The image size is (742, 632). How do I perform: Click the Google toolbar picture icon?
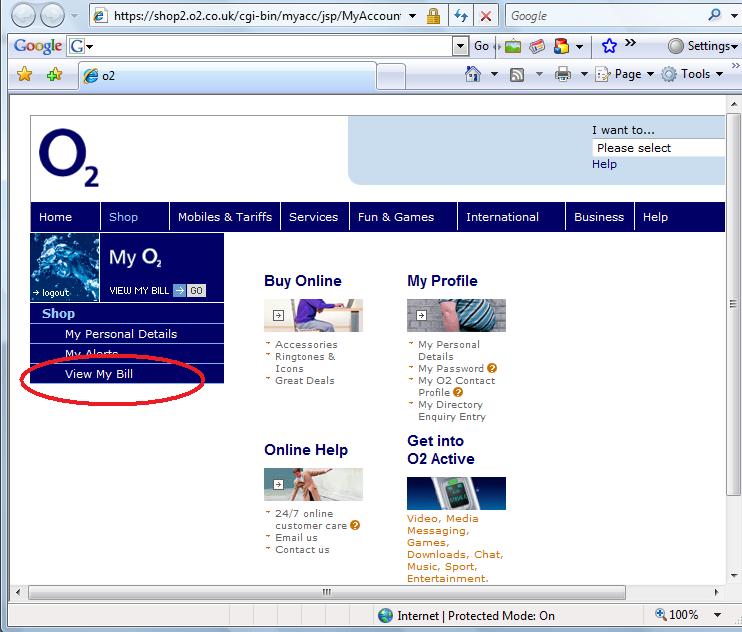[513, 46]
